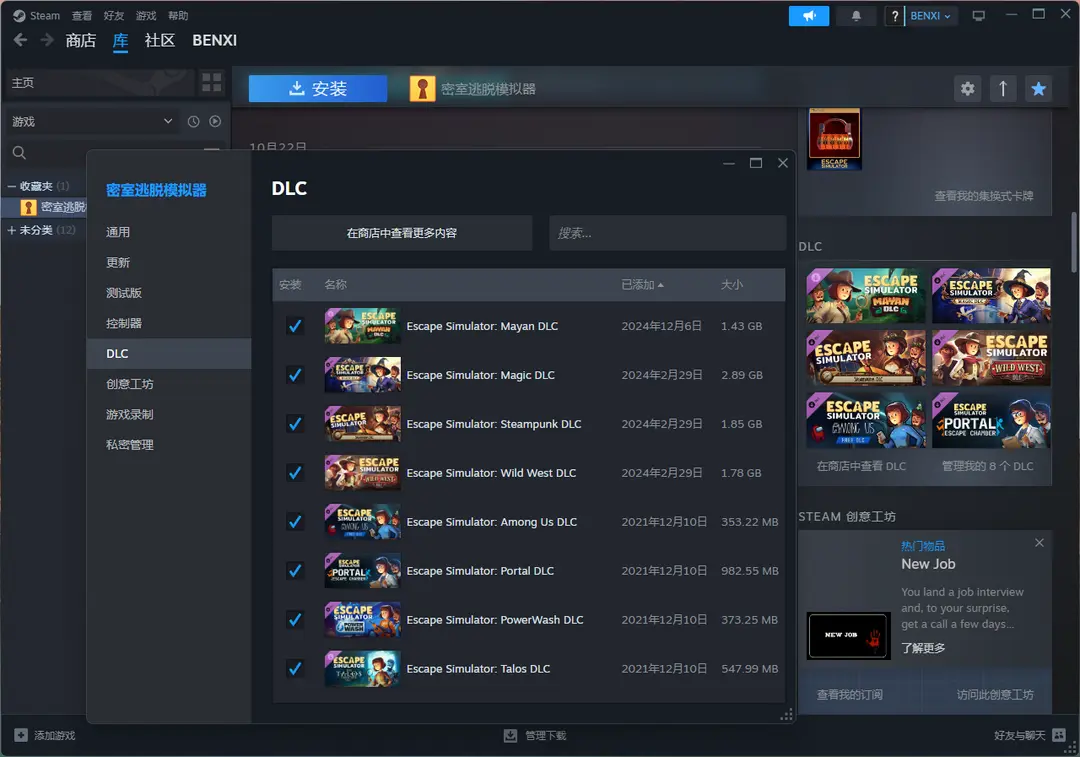Select 游戏录制 in properties sidebar
Image resolution: width=1080 pixels, height=757 pixels.
[169, 414]
